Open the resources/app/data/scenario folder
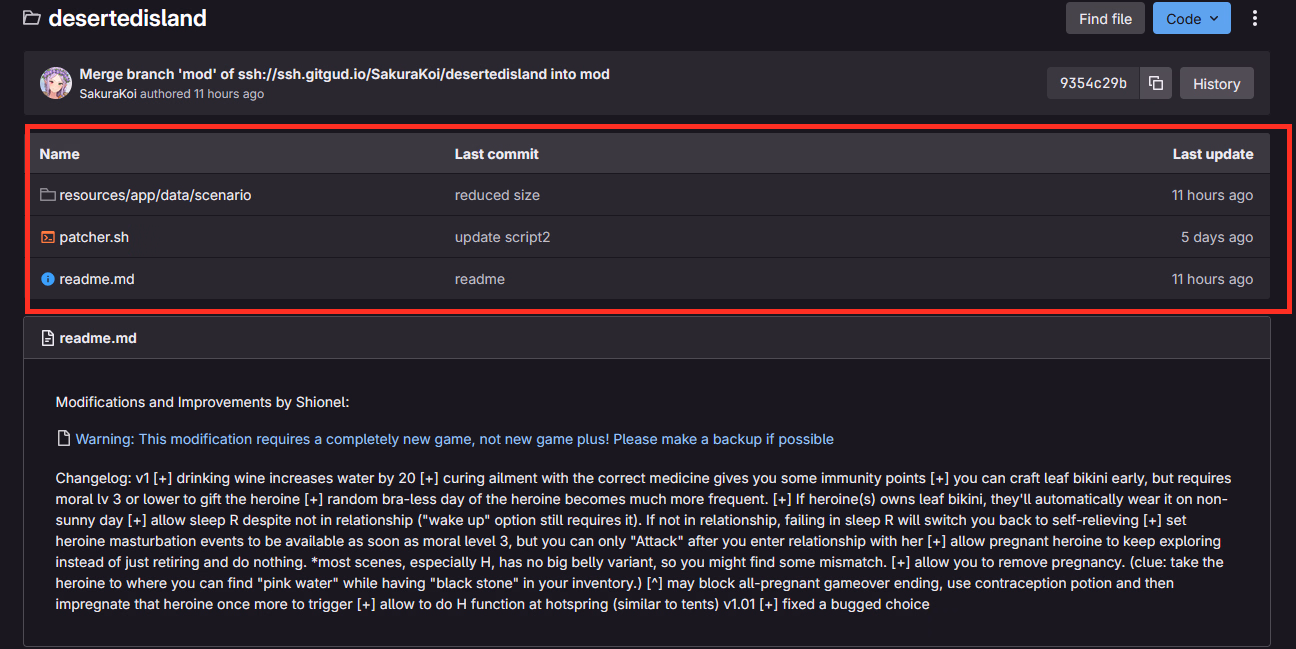1296x649 pixels. 155,195
